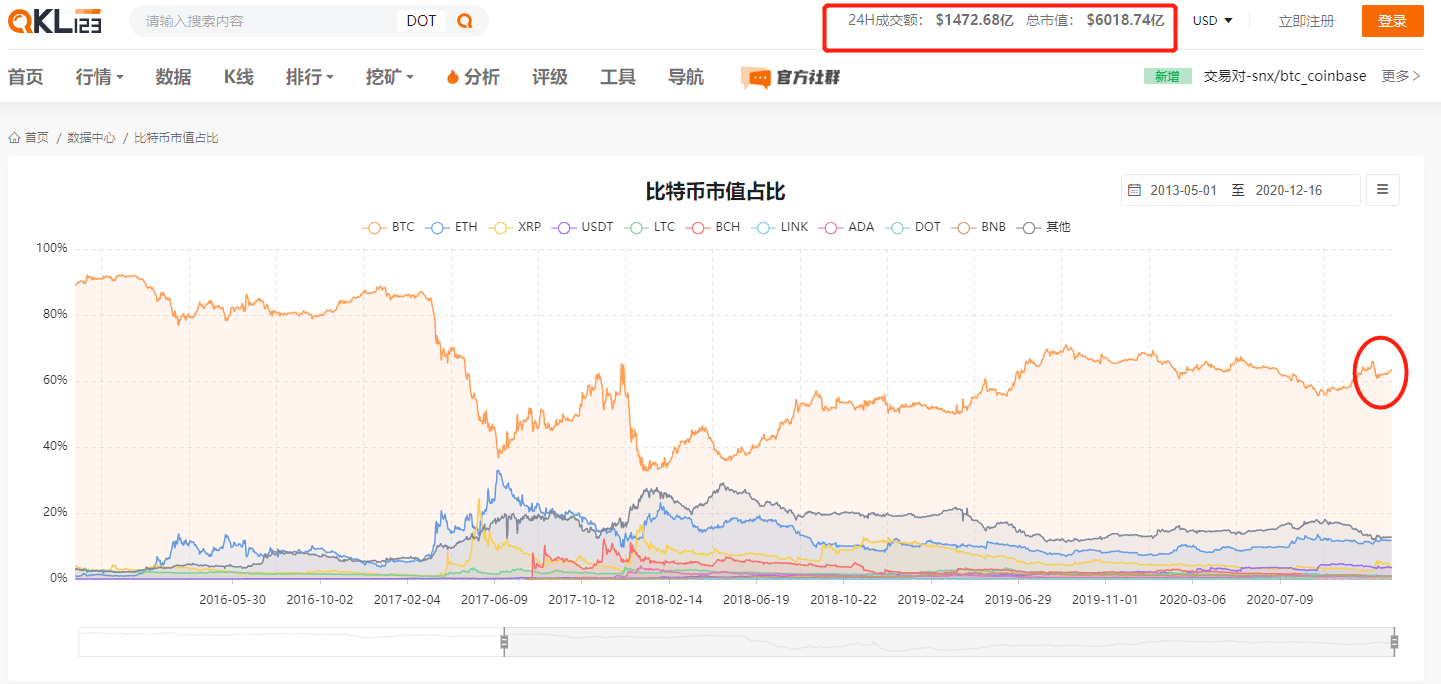This screenshot has width=1441, height=684.
Task: Click 数据中心 in the breadcrumb
Action: point(91,138)
